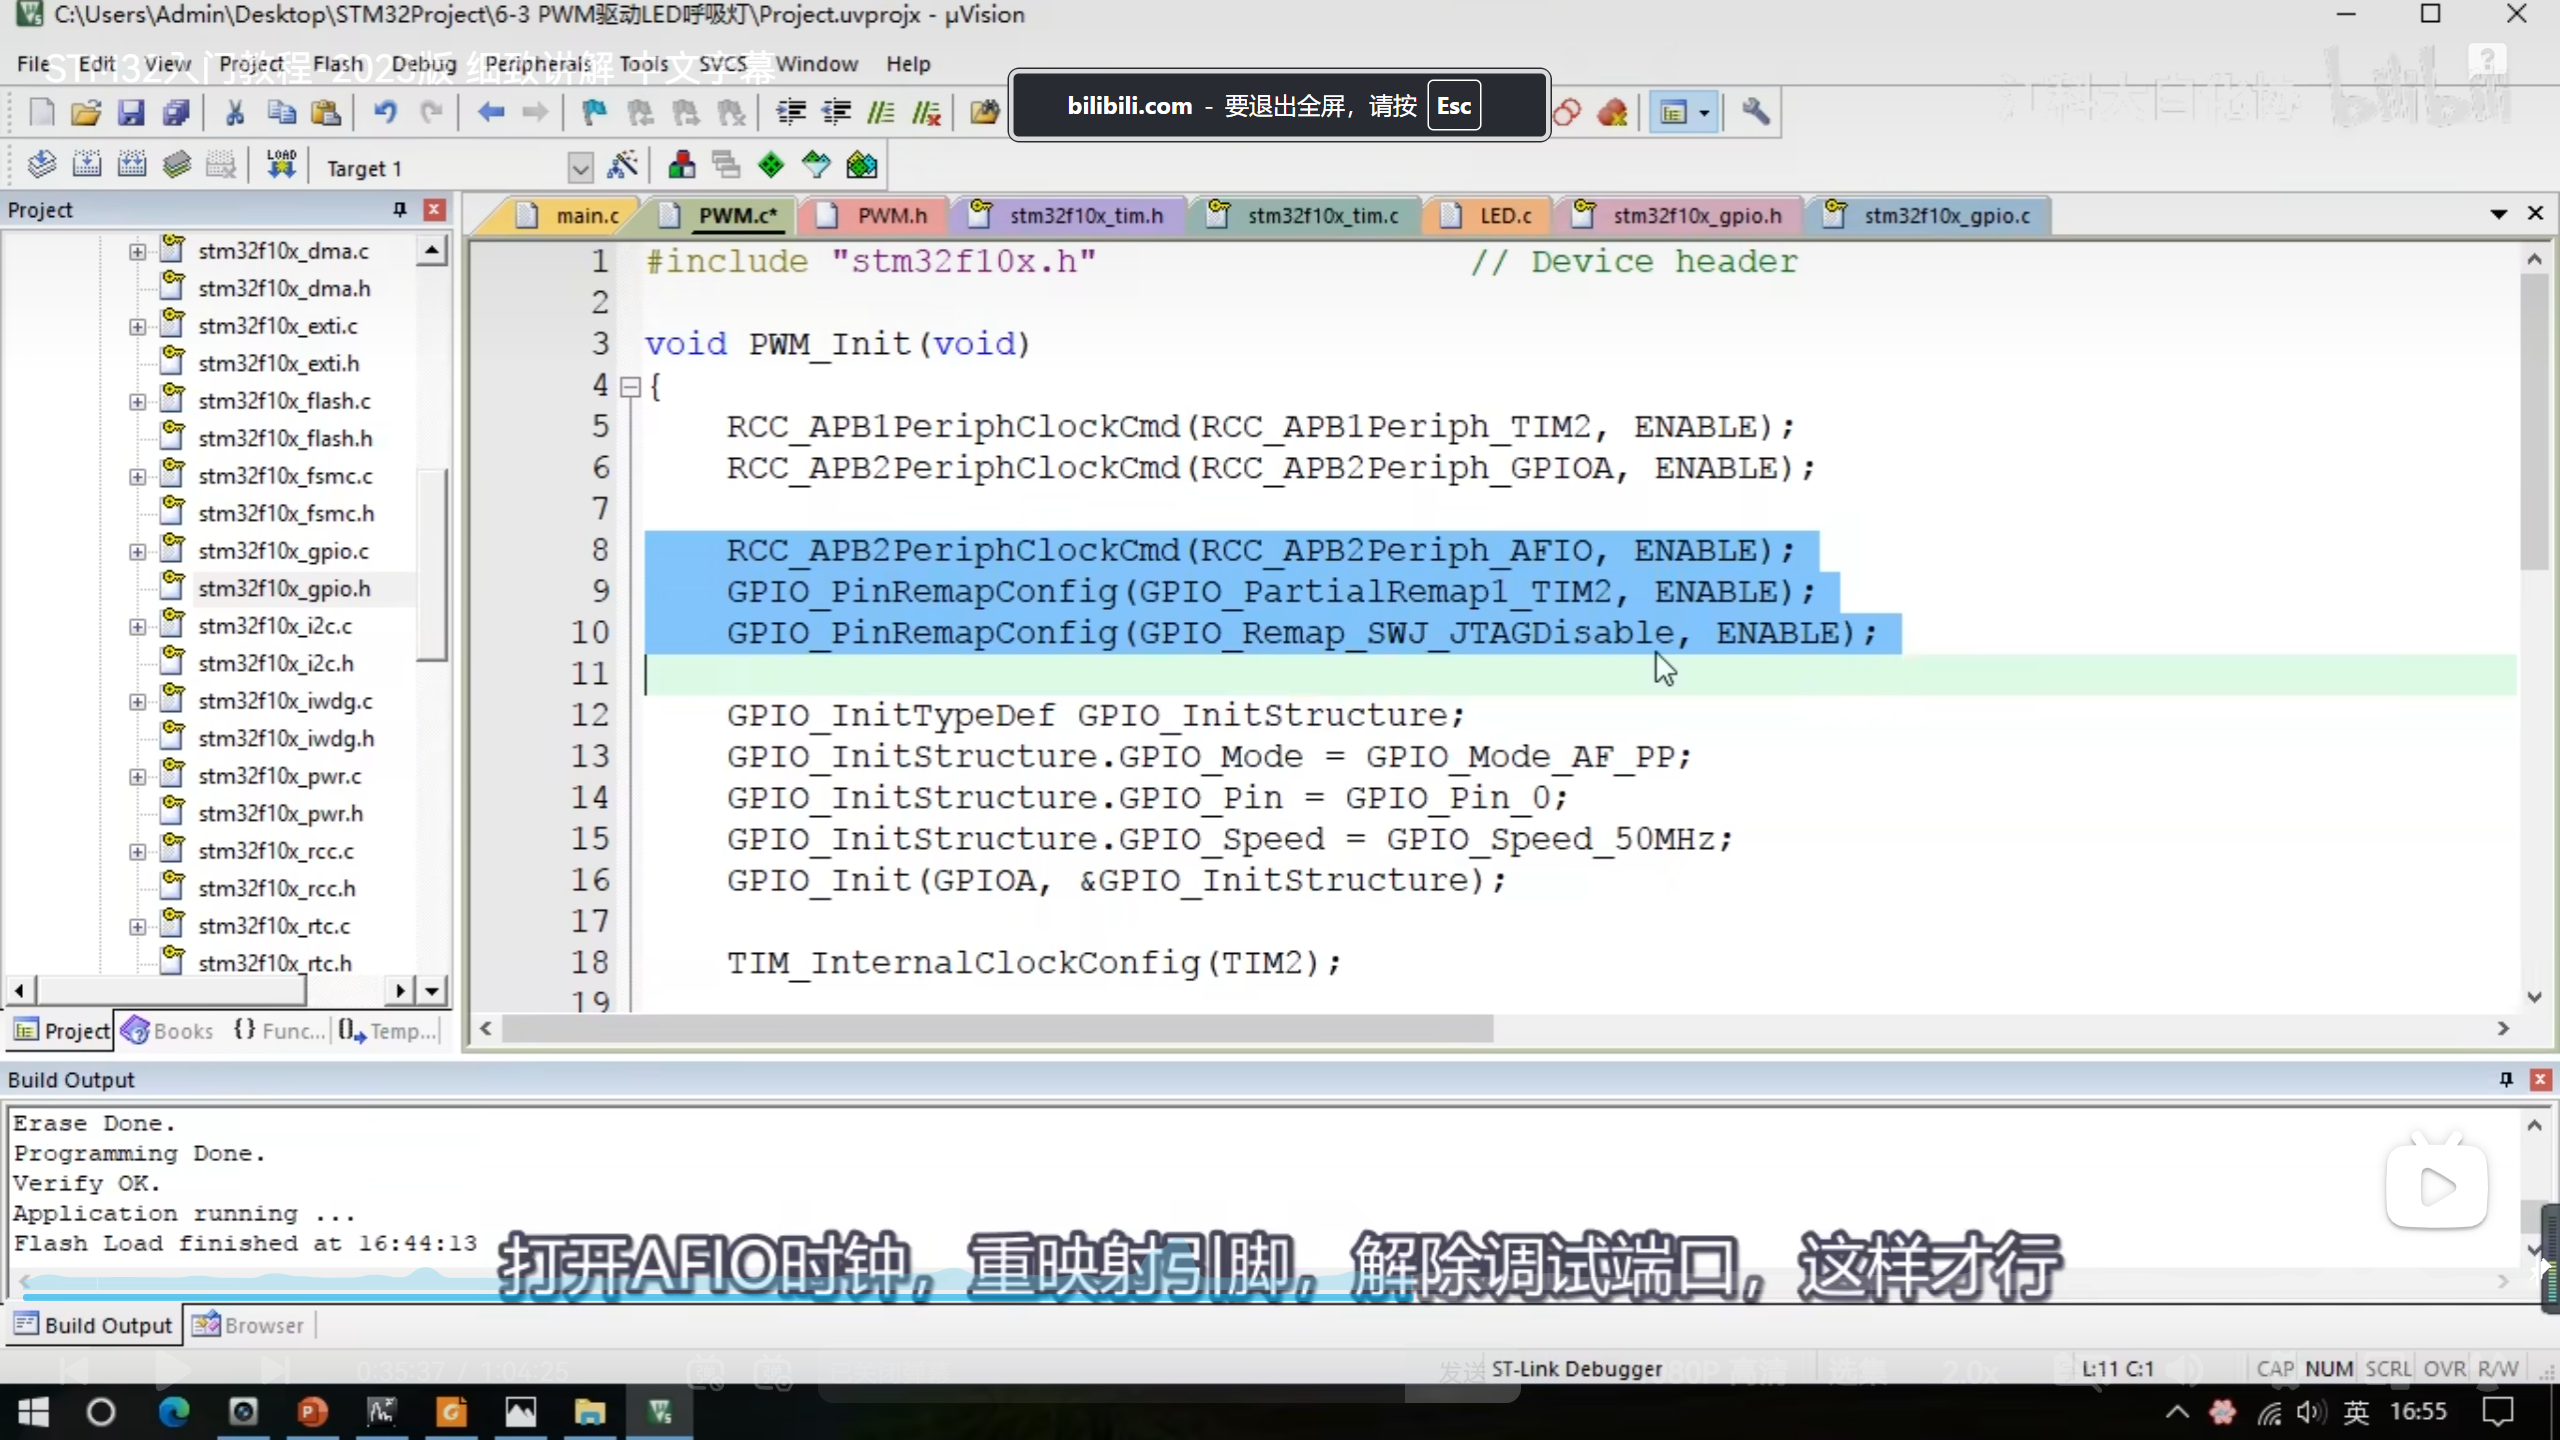This screenshot has height=1440, width=2560.
Task: Click the Cut scissors icon
Action: (x=235, y=112)
